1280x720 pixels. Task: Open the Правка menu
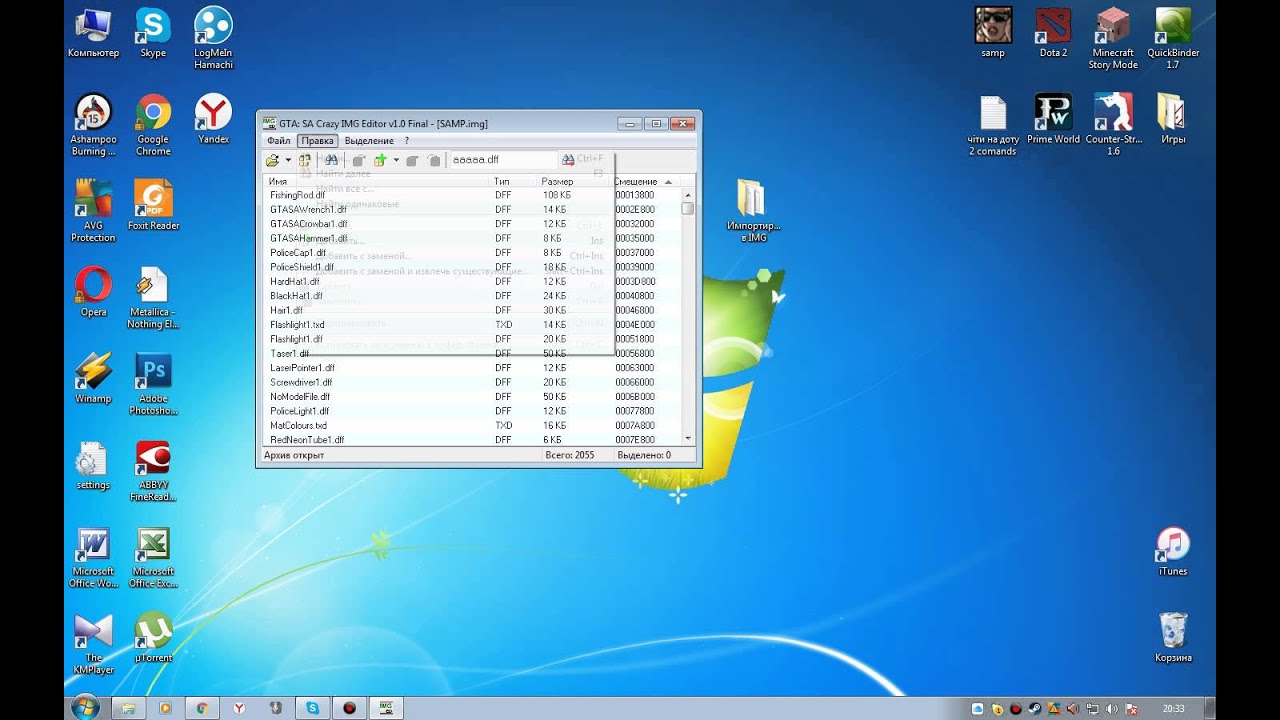317,141
